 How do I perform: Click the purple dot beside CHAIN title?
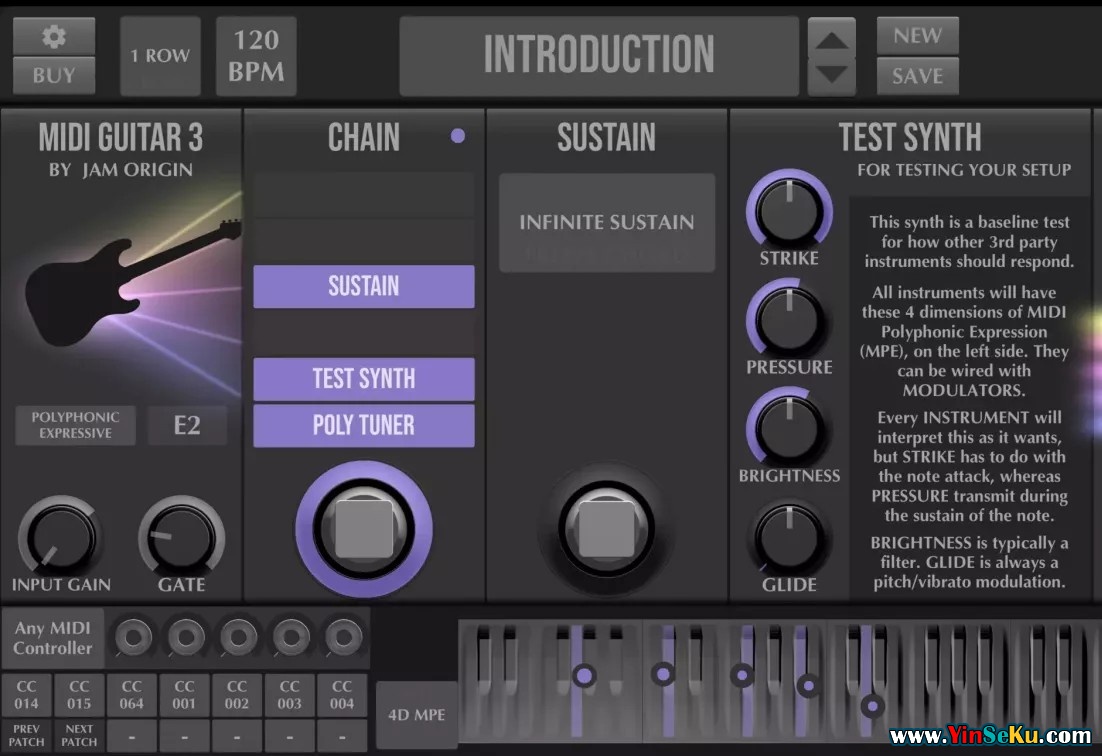458,136
